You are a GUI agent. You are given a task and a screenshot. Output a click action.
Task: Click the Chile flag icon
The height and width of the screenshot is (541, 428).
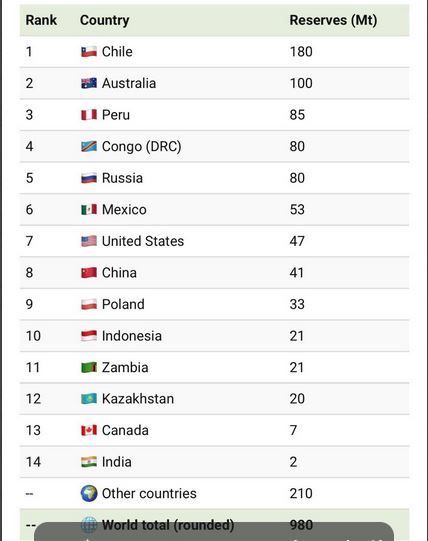point(89,52)
